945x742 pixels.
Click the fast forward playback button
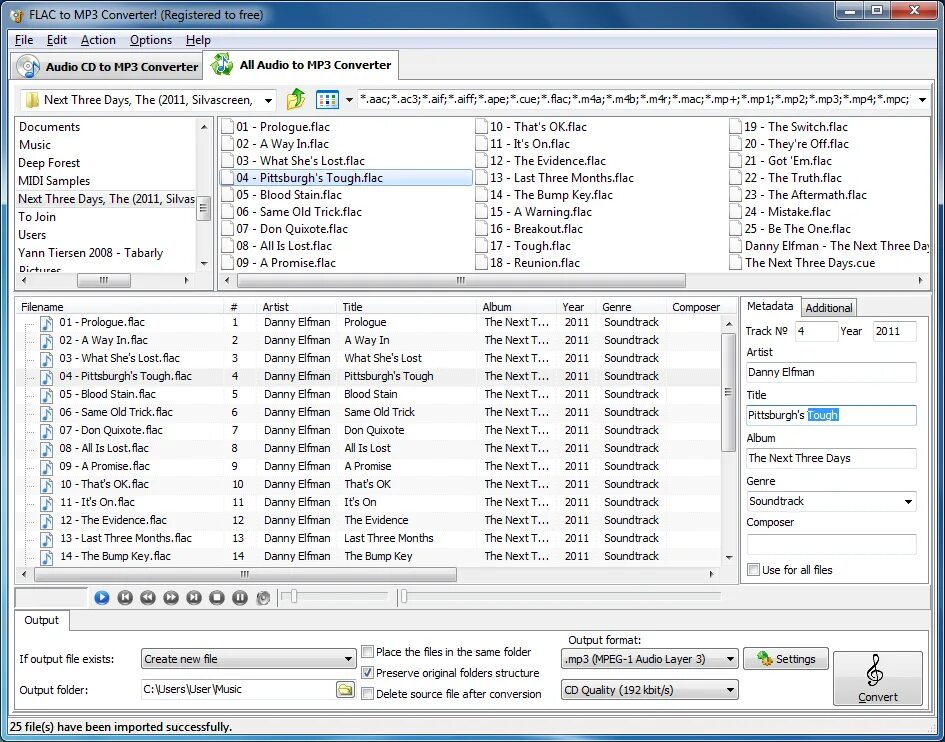171,597
